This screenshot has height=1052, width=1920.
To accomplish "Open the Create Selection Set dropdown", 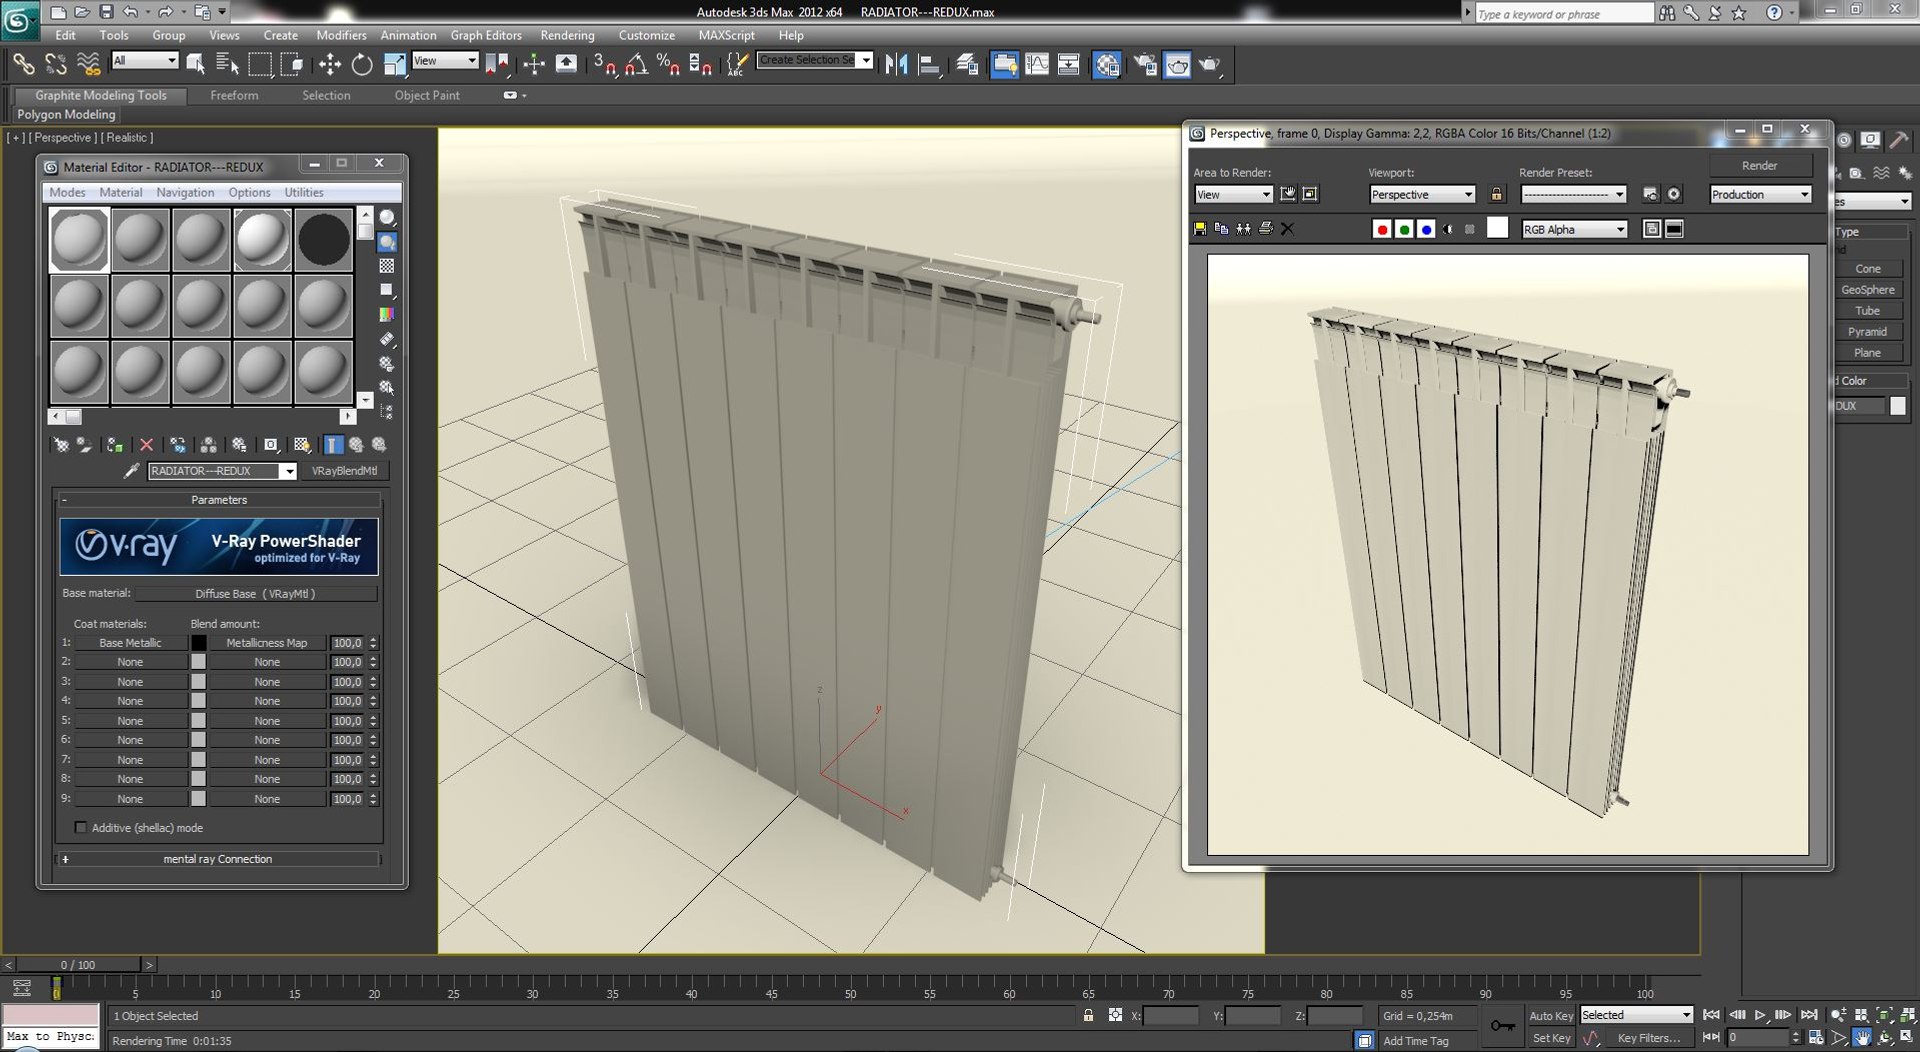I will pyautogui.click(x=815, y=61).
